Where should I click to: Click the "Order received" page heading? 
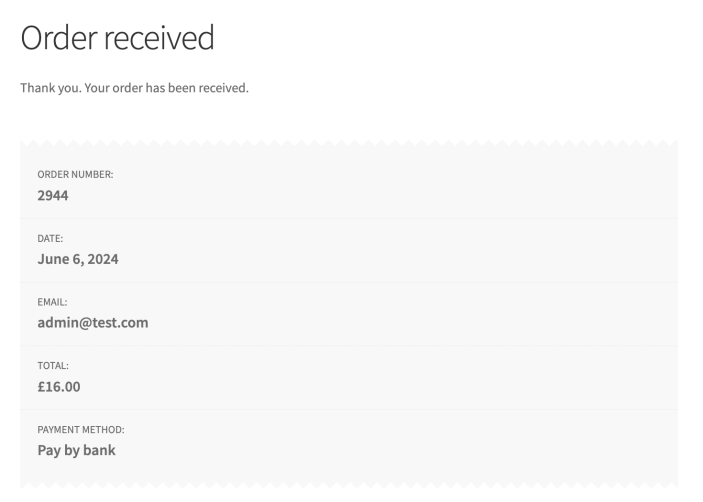click(117, 38)
